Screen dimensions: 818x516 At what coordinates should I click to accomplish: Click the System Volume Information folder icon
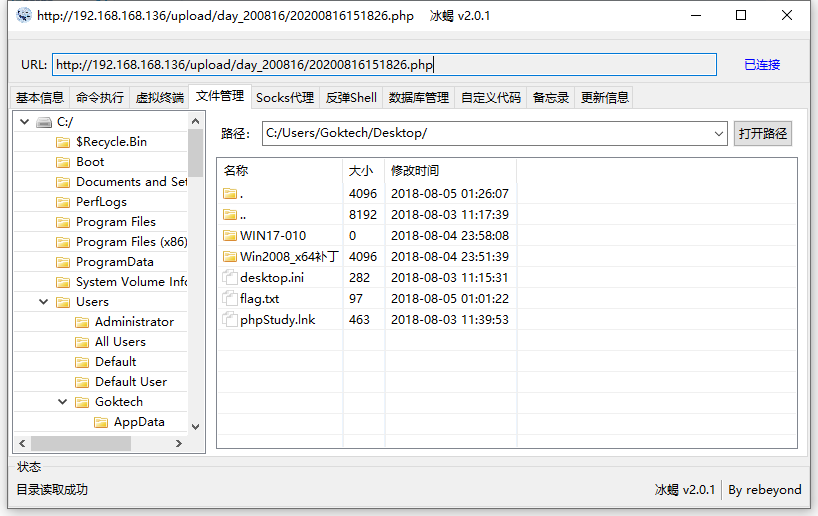[x=63, y=282]
